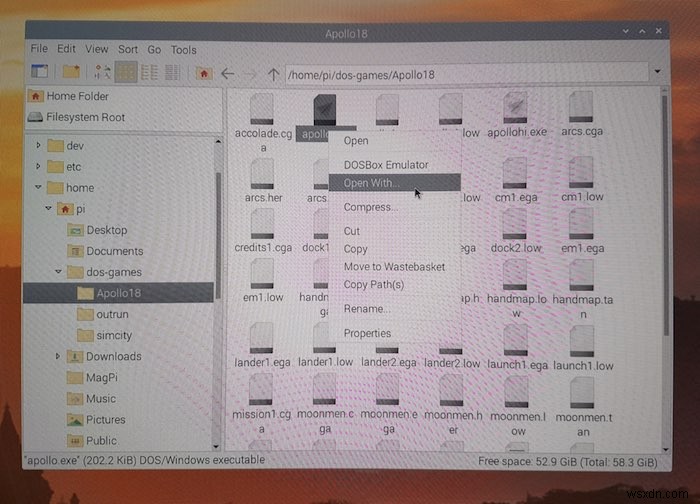Viewport: 700px width, 504px height.
Task: Click the file pane vertical scrollbar
Action: point(665,215)
